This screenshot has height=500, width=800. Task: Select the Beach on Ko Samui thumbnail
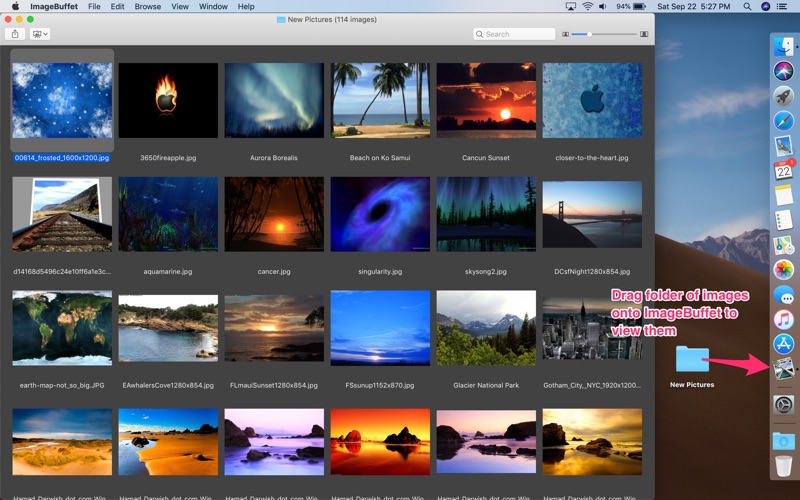380,100
